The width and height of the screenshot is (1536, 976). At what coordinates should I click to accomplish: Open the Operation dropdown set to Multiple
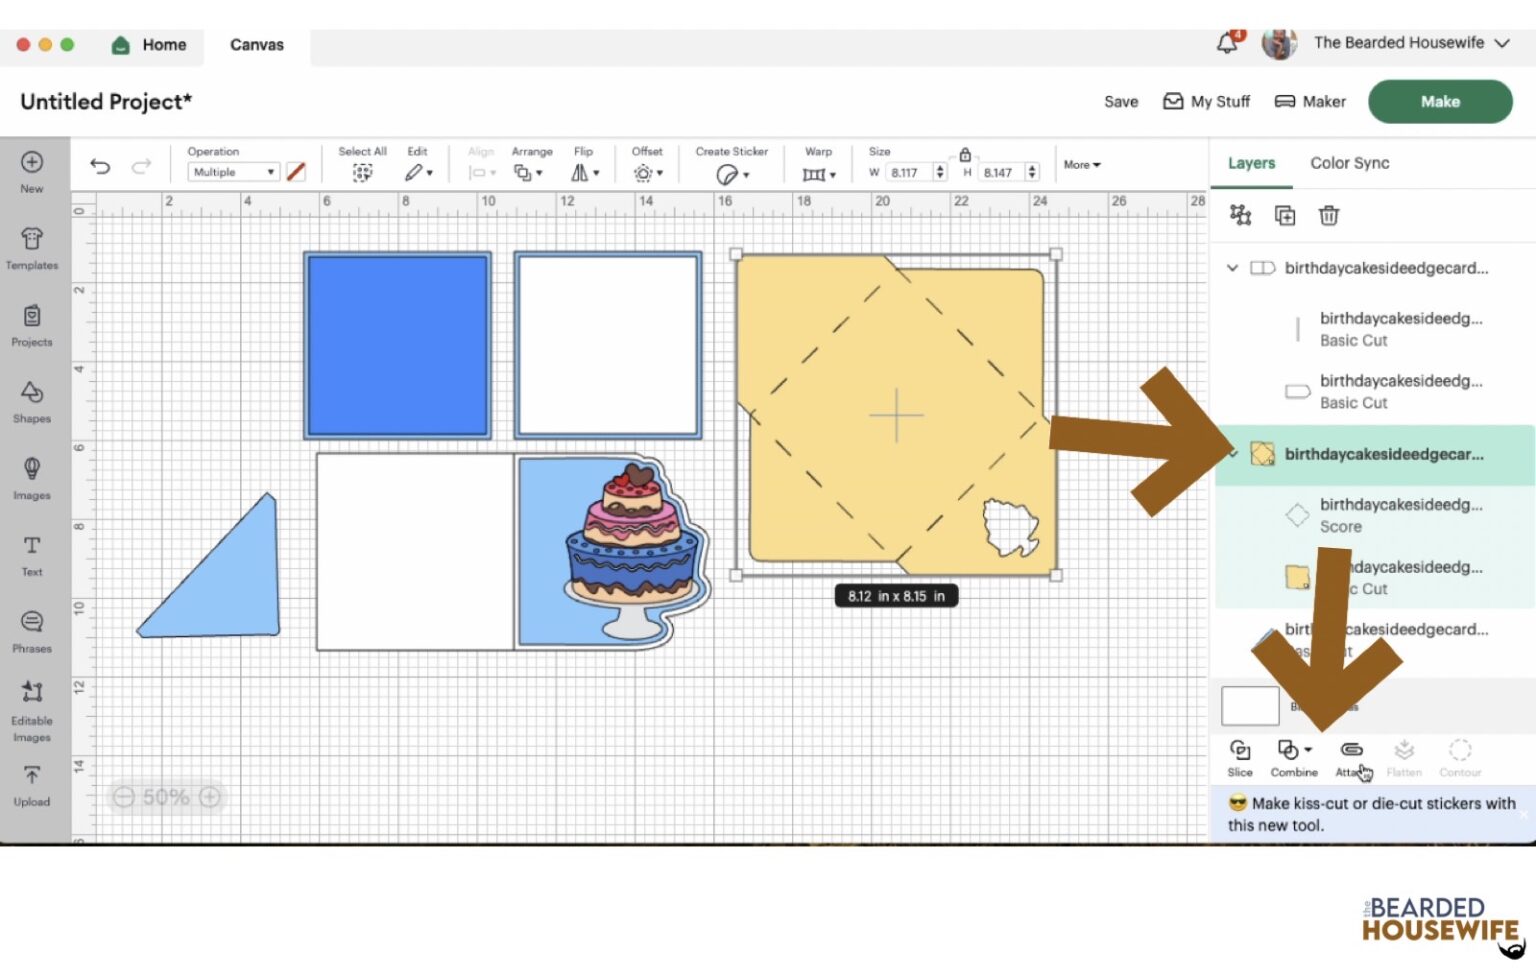[x=233, y=172]
